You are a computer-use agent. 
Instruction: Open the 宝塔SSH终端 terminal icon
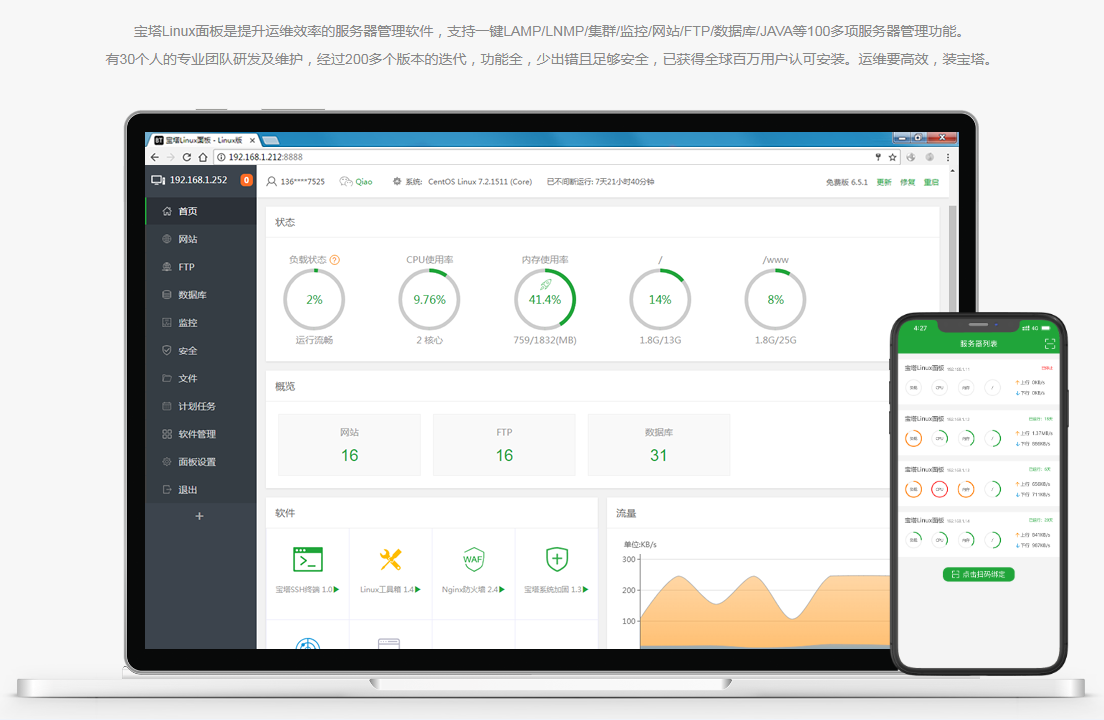point(307,559)
